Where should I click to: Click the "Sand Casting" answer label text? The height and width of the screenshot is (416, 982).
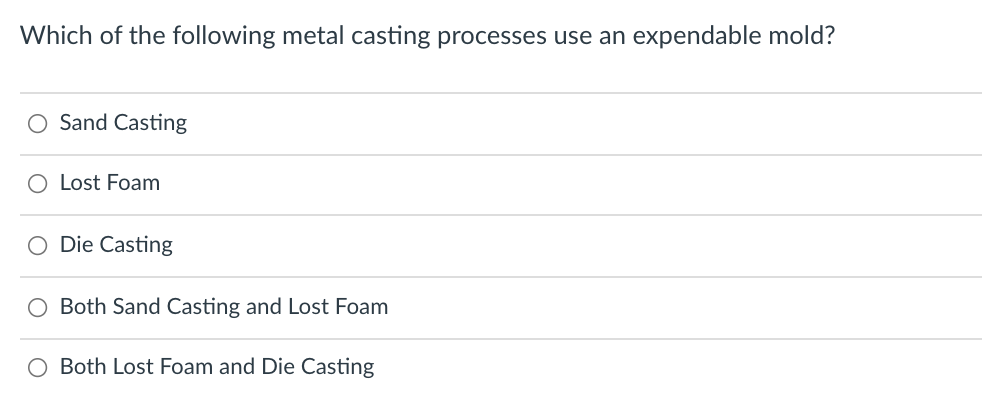pyautogui.click(x=123, y=123)
